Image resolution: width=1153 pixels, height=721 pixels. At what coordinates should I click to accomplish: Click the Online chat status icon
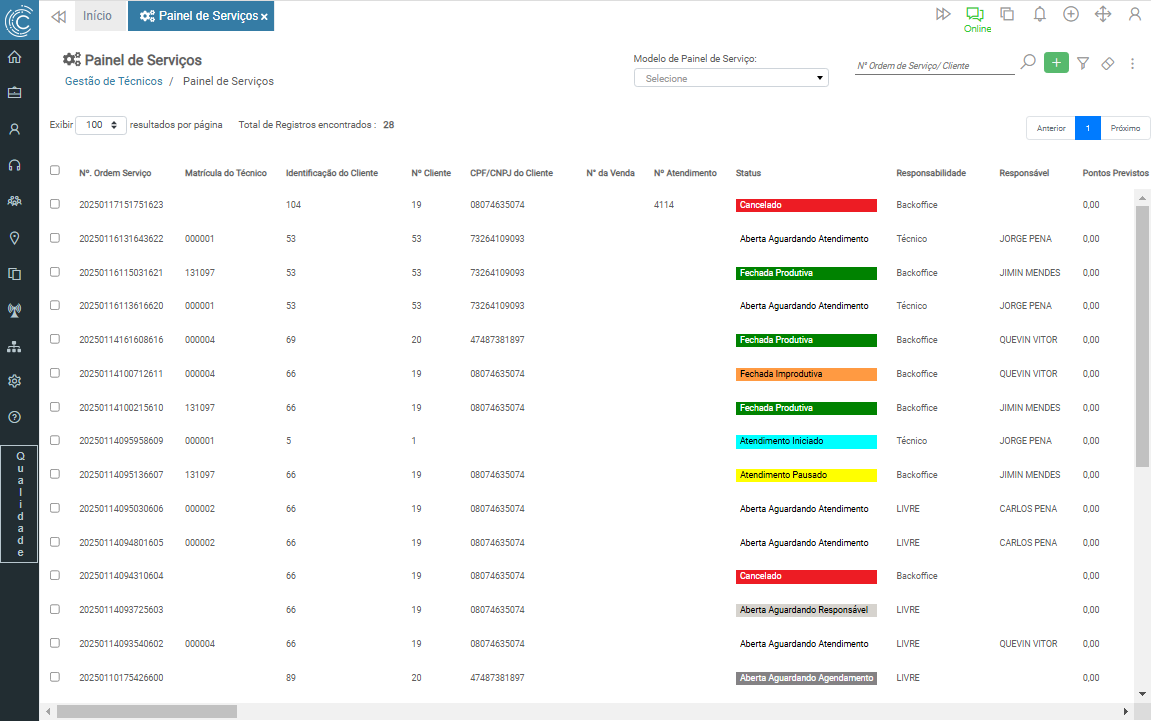(x=975, y=14)
